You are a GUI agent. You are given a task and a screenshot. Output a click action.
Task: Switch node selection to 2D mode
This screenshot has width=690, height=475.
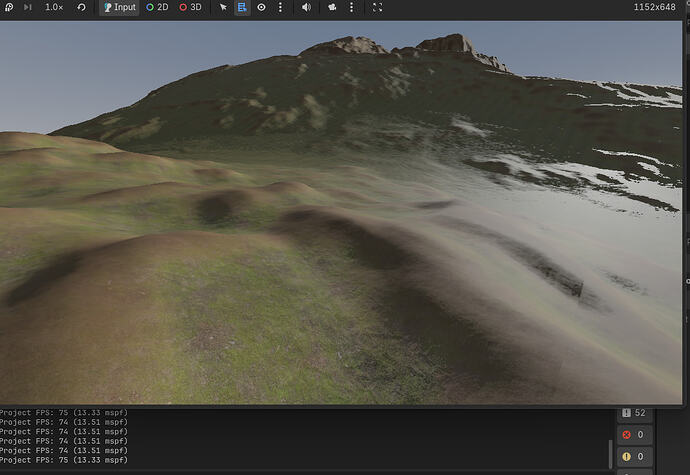[x=157, y=7]
